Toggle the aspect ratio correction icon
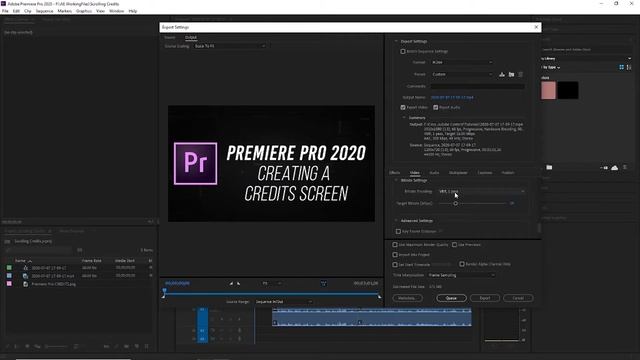Screen dimensions: 640x360 (x=323, y=283)
